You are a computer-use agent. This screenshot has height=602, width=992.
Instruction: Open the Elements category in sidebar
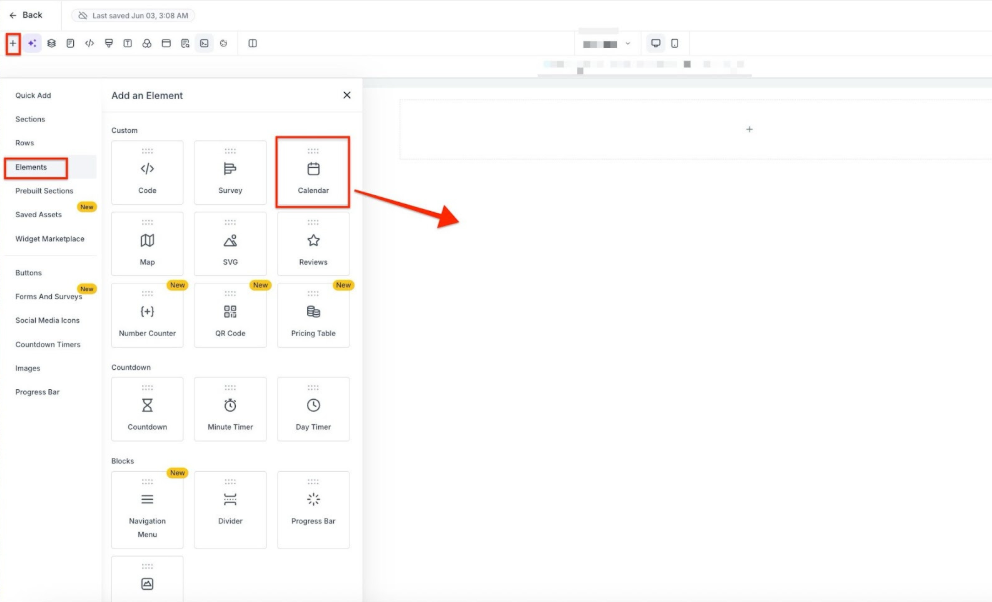click(x=32, y=167)
